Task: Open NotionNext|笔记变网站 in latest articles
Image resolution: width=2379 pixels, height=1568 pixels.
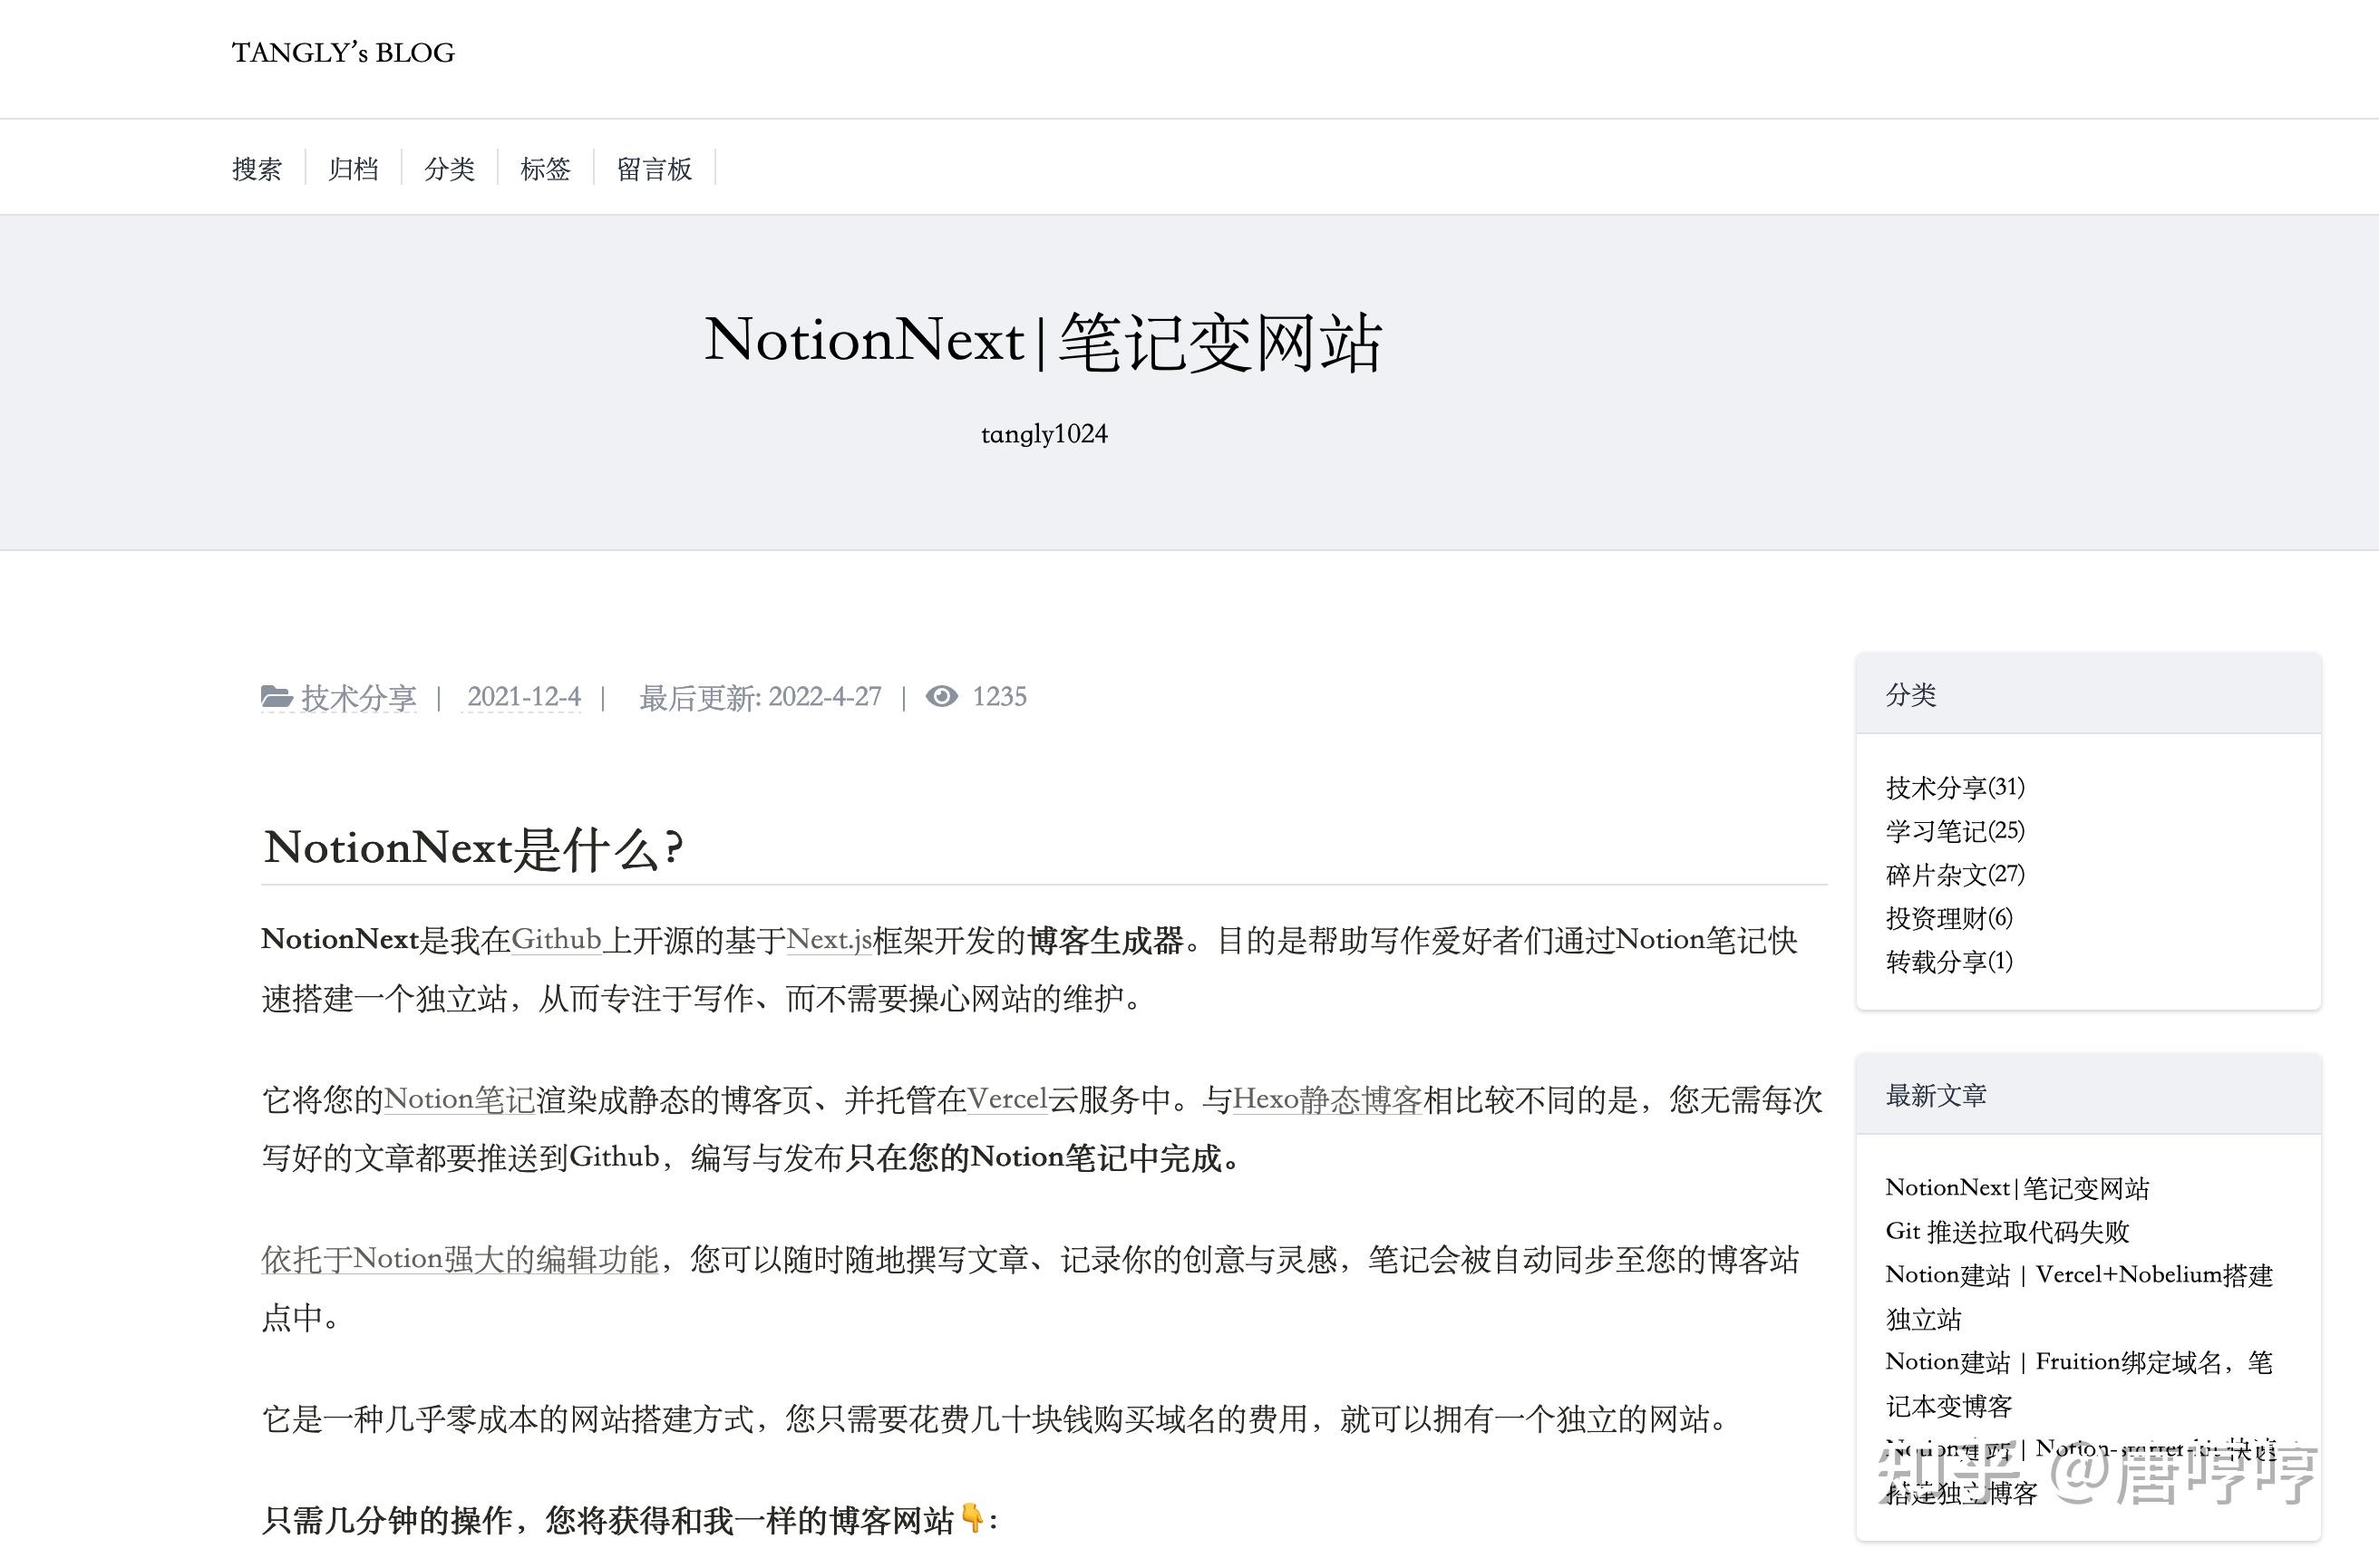Action: (x=2018, y=1189)
